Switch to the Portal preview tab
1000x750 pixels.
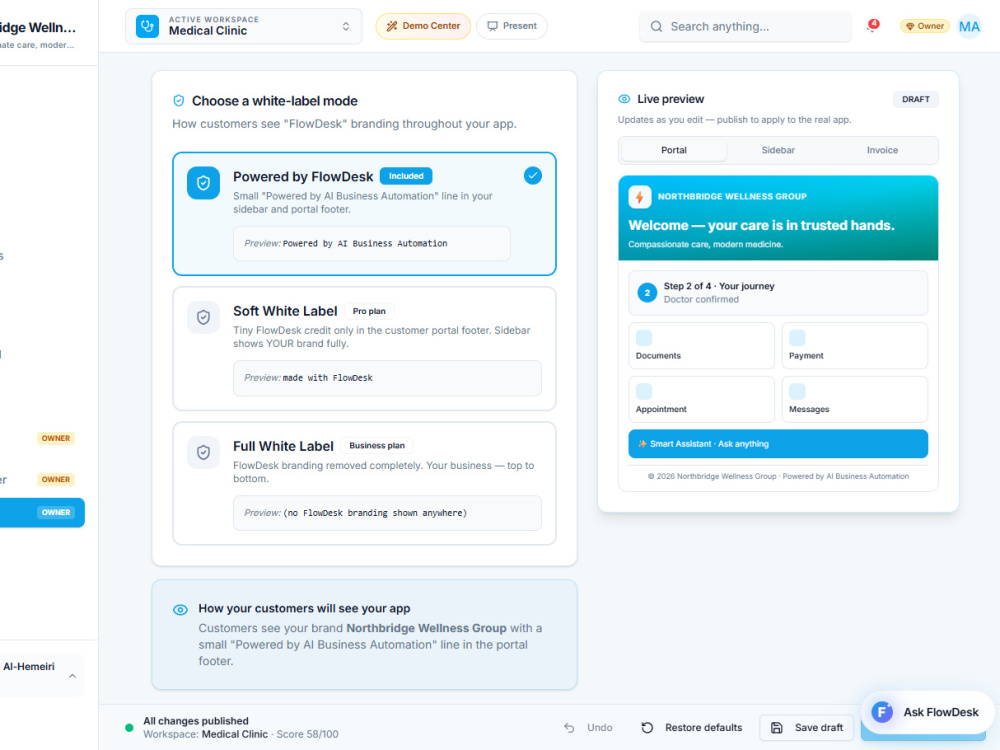point(673,151)
